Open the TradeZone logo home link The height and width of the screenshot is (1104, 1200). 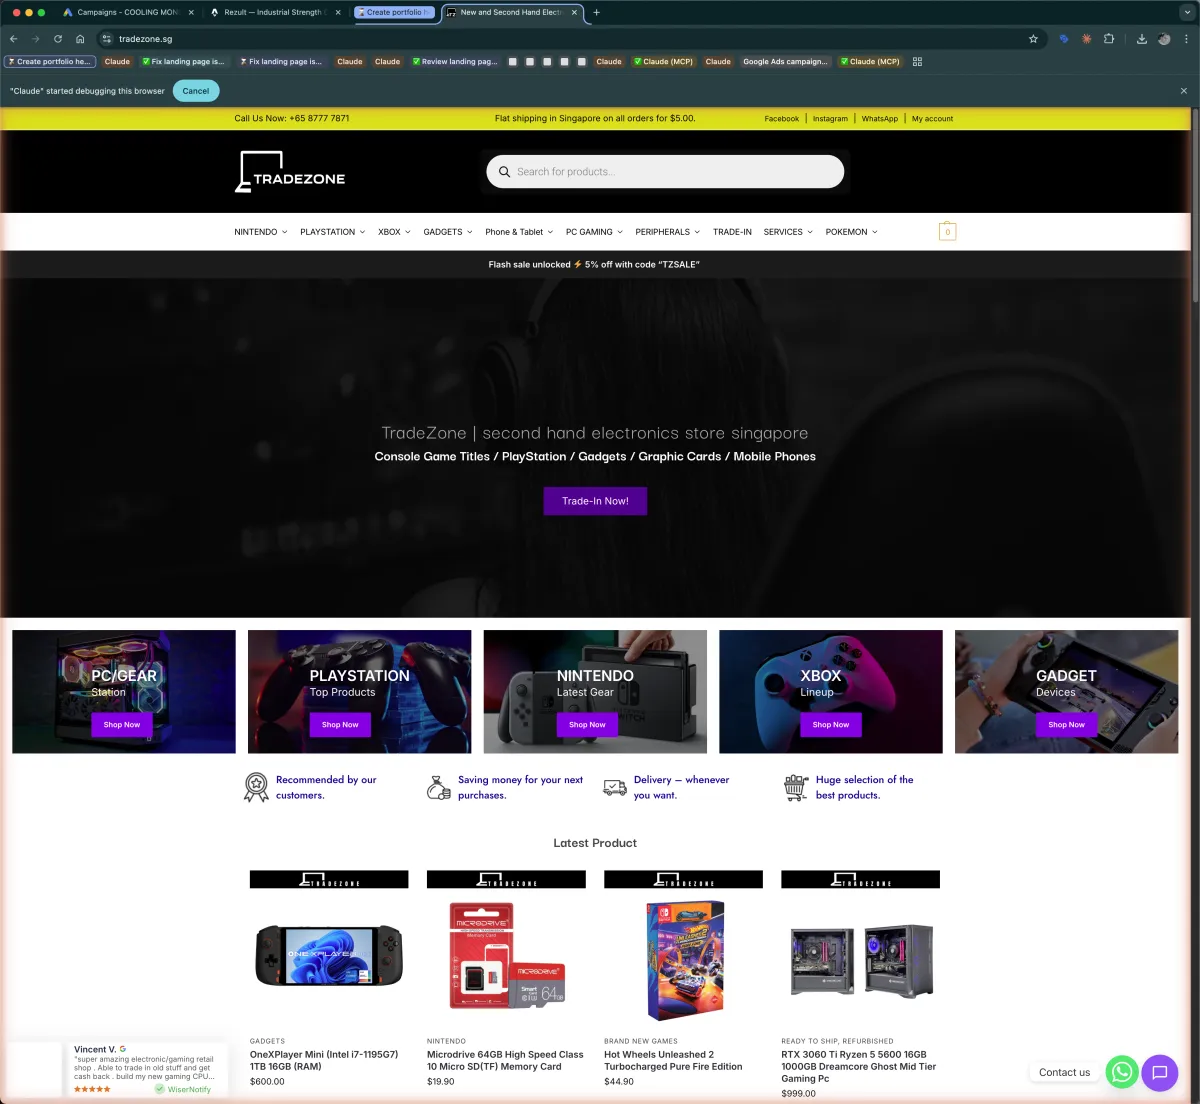[x=290, y=172]
